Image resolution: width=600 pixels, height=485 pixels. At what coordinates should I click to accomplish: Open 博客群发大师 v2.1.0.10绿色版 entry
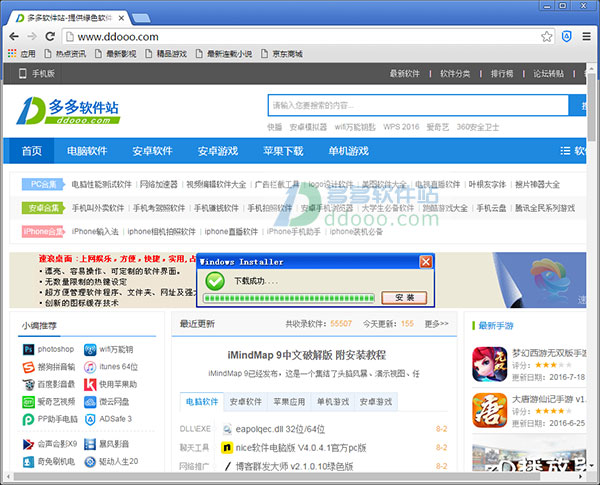[x=294, y=466]
